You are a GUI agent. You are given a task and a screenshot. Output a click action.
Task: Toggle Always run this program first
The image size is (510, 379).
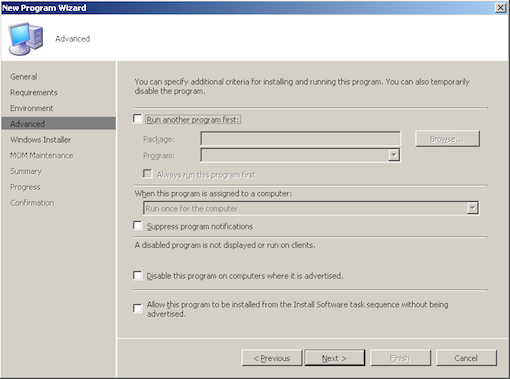click(x=147, y=174)
